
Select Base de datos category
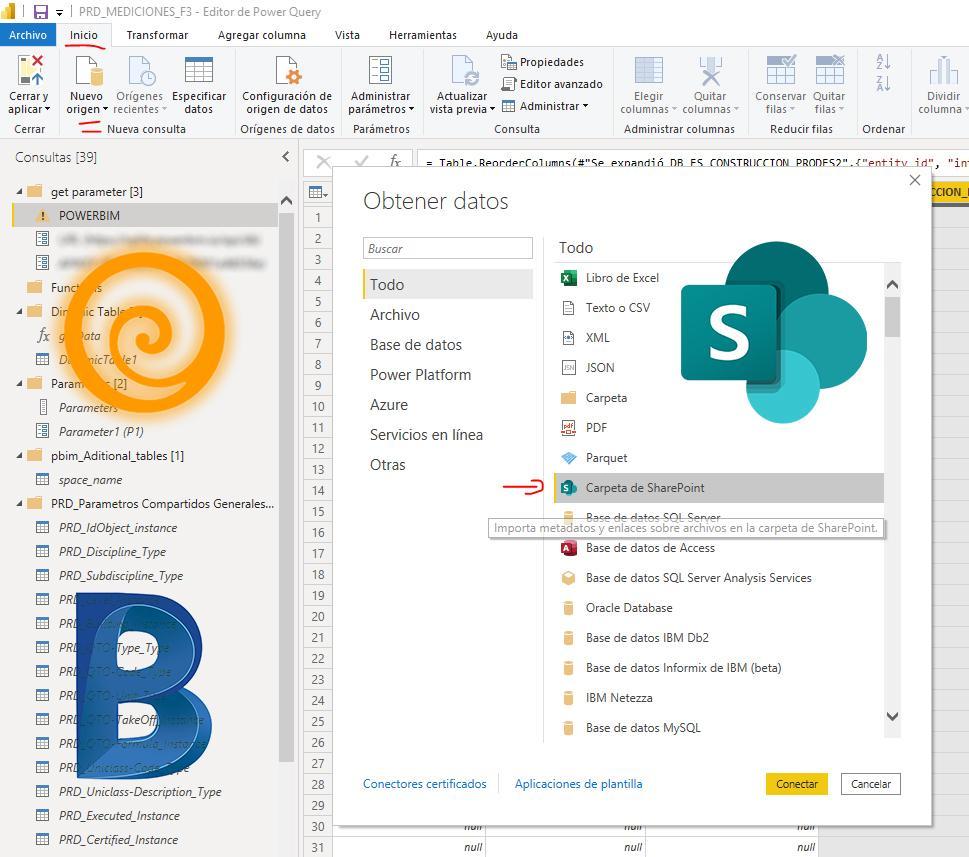point(416,345)
